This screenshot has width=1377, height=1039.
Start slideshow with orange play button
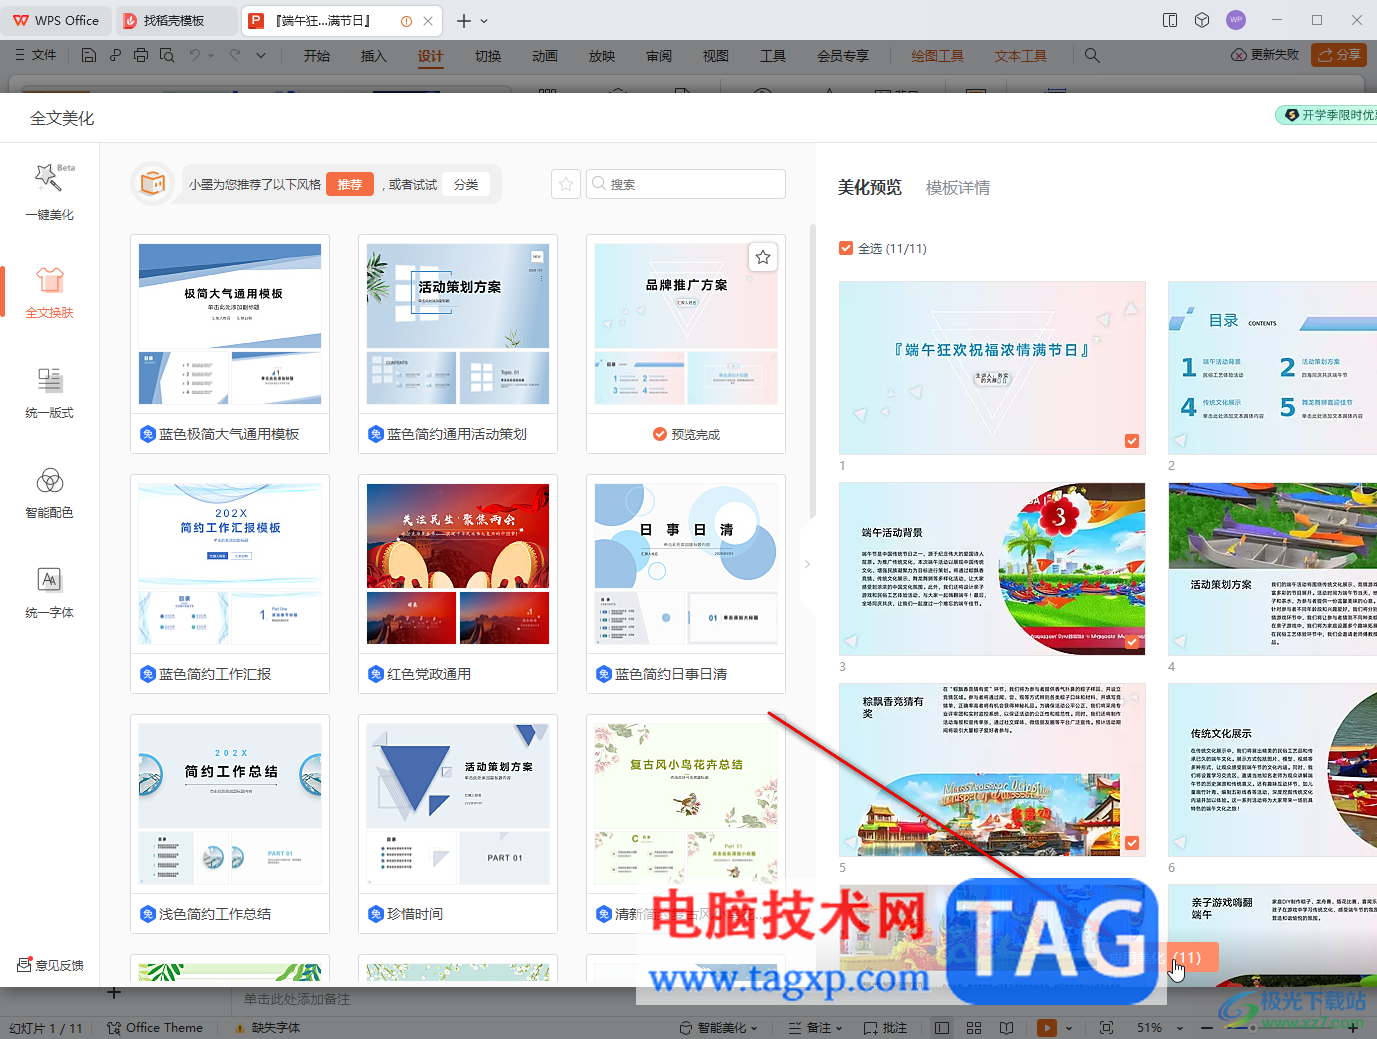point(1047,1027)
